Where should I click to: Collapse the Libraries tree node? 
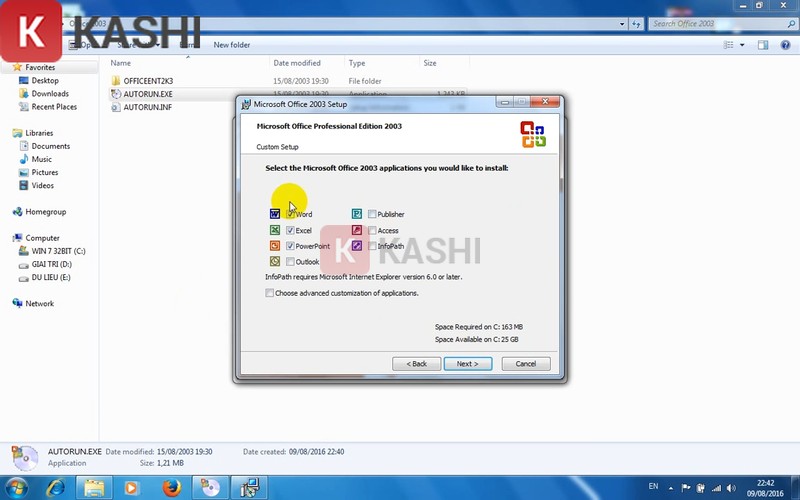pos(6,133)
